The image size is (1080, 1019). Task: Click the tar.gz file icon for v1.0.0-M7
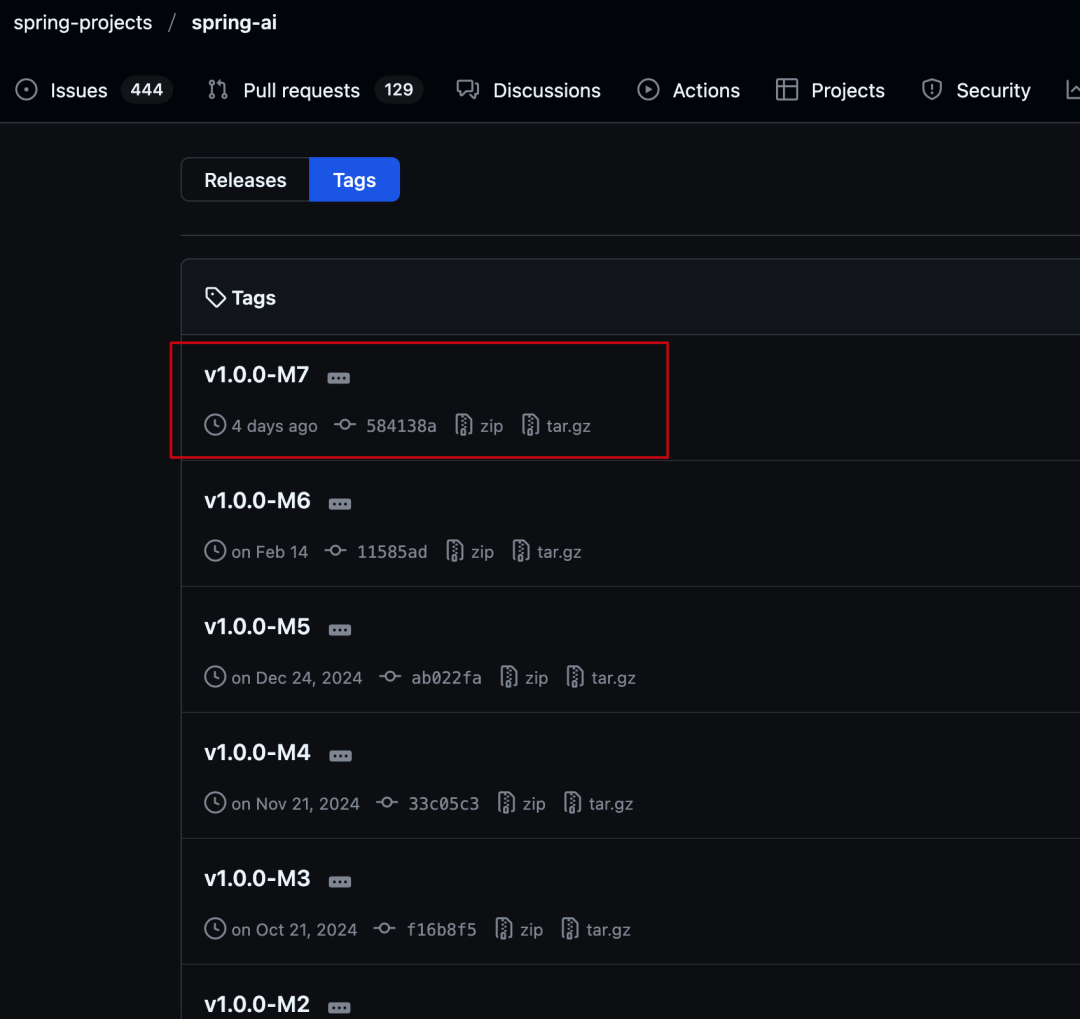point(530,425)
